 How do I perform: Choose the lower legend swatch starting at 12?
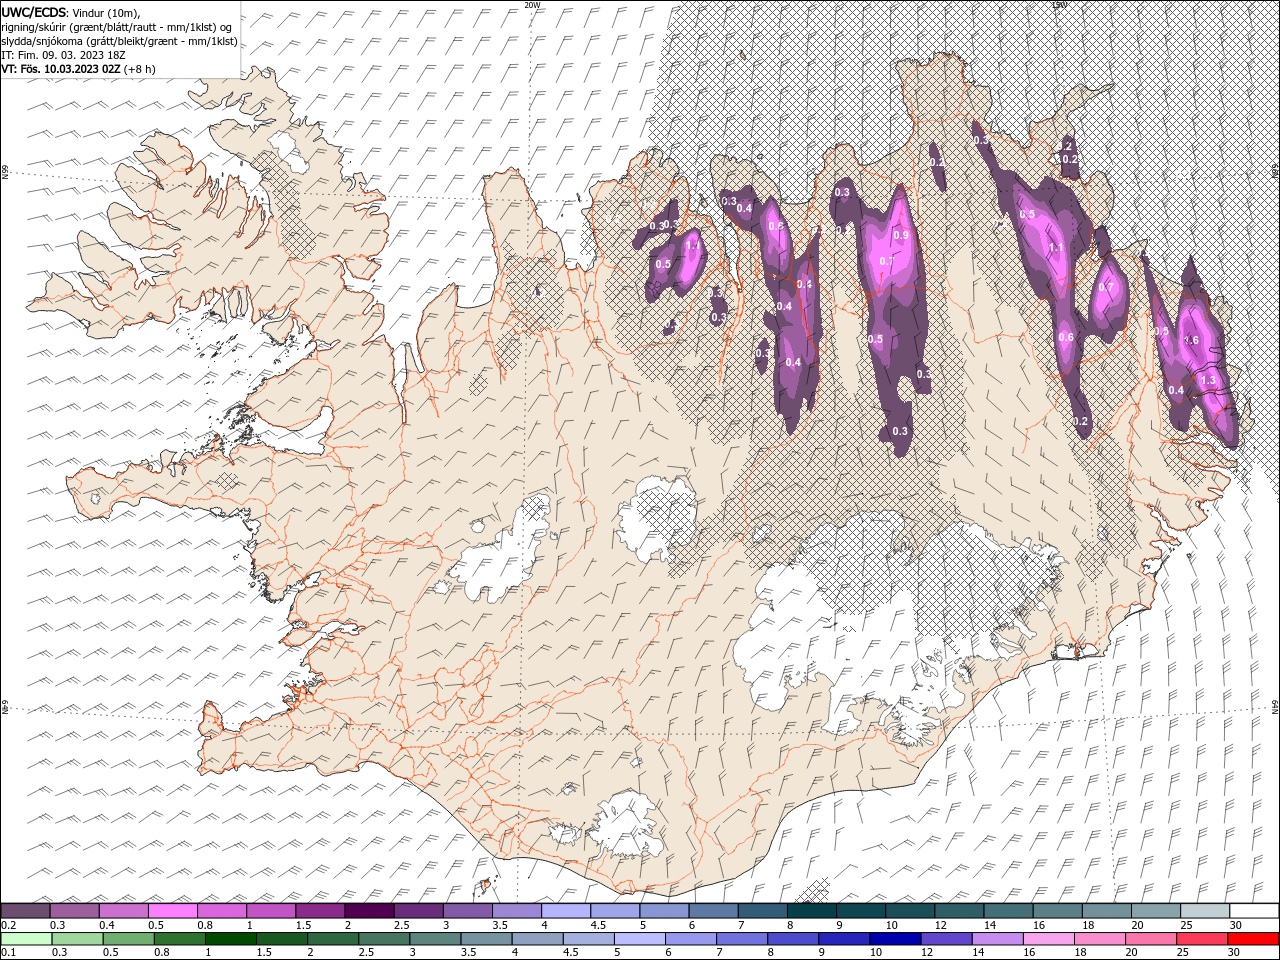(946, 939)
